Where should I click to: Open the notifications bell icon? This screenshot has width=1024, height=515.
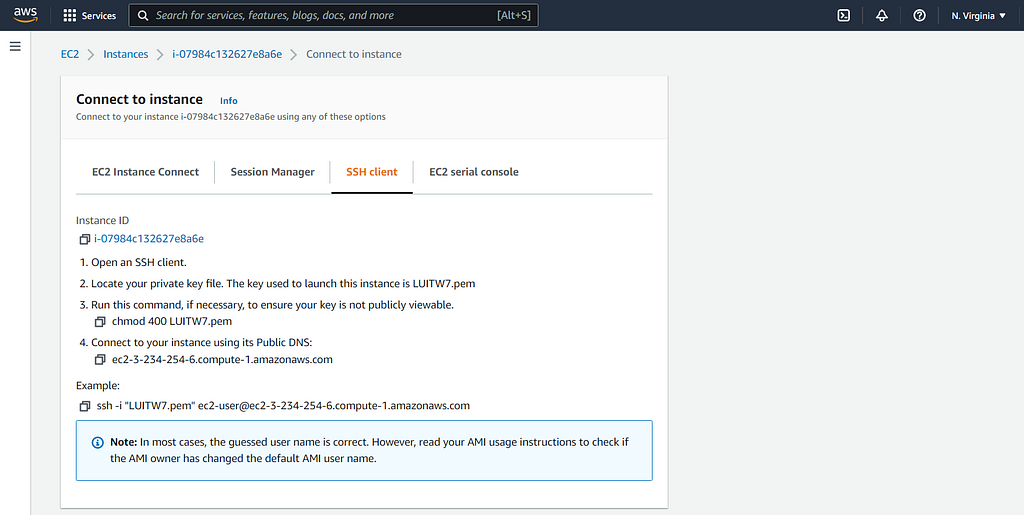(x=882, y=16)
